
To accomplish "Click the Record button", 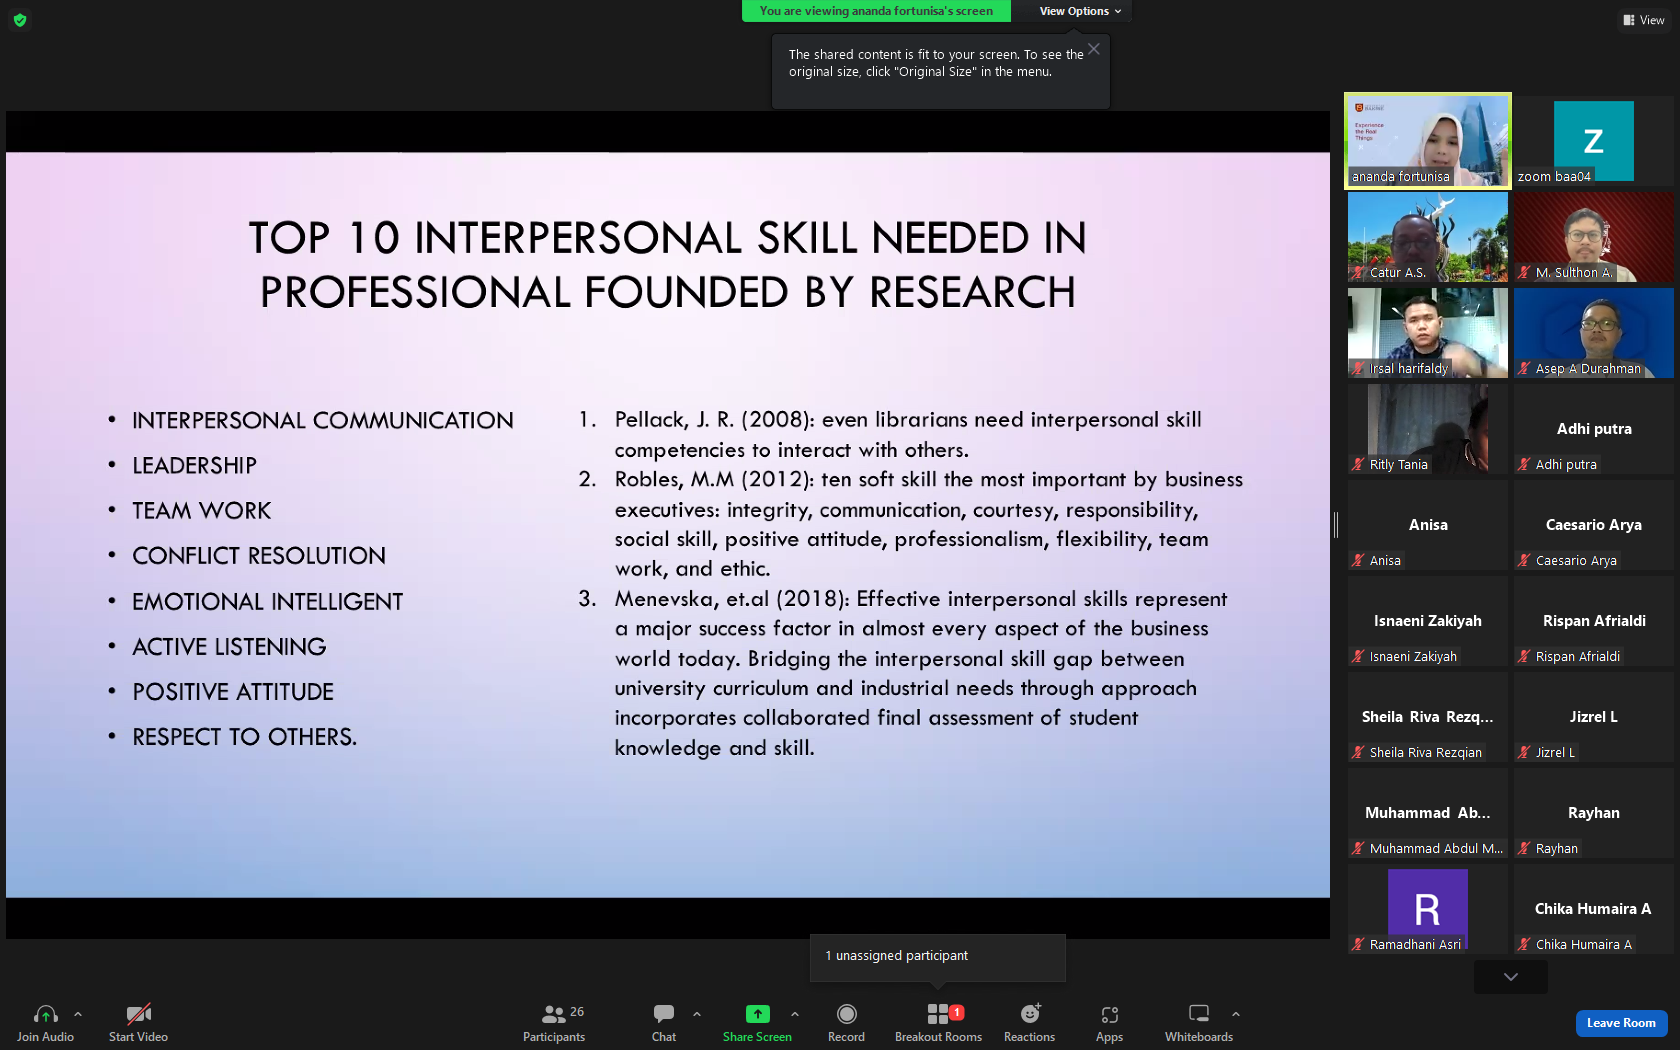I will click(846, 1023).
